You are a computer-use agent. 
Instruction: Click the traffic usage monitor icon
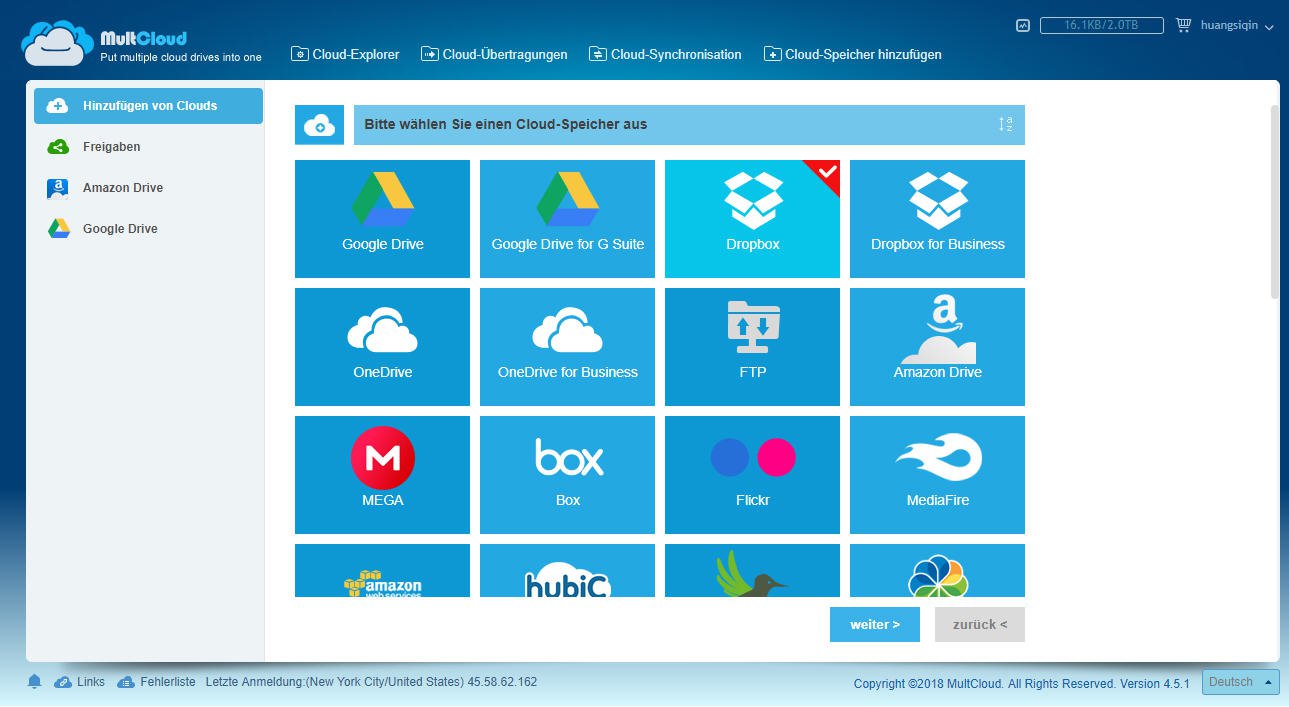(x=1022, y=26)
